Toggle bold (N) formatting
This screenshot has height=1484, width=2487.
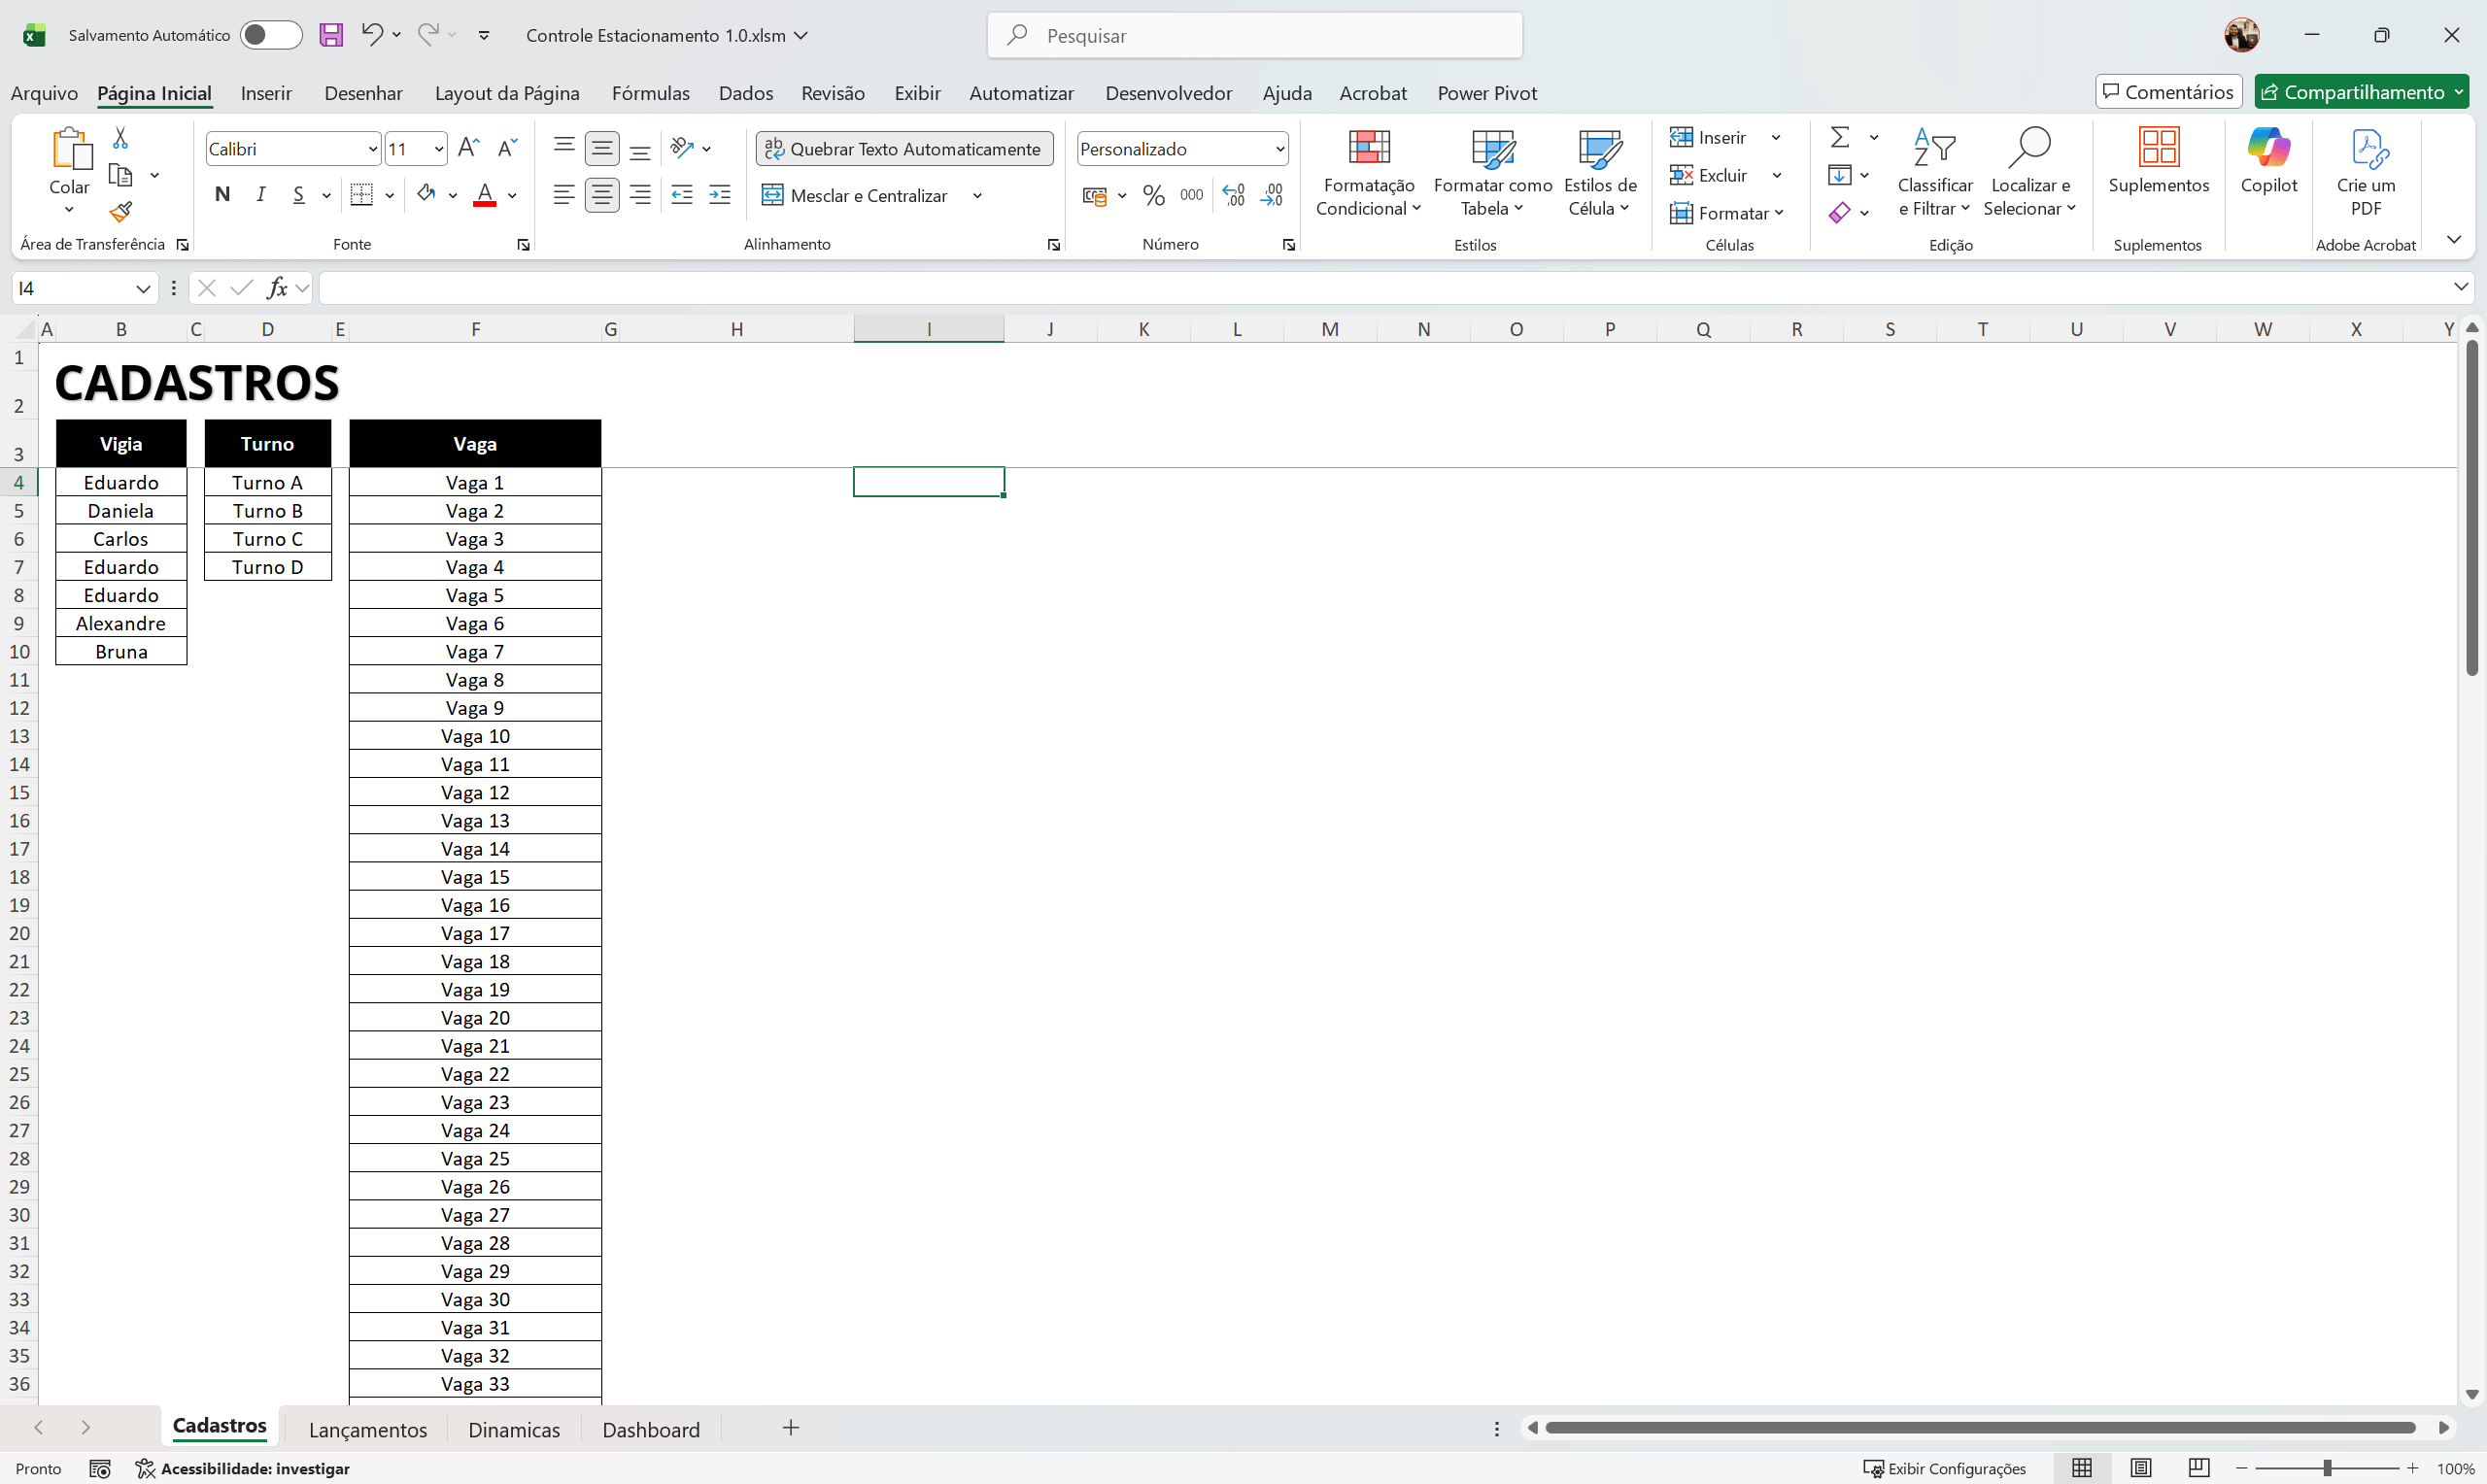222,194
